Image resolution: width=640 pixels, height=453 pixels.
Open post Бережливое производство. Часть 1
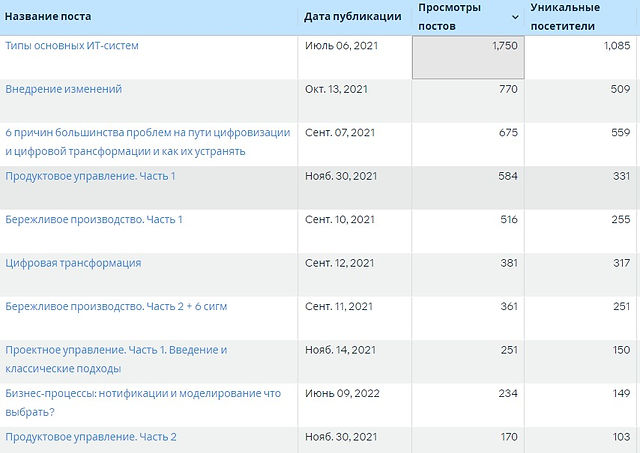point(93,220)
